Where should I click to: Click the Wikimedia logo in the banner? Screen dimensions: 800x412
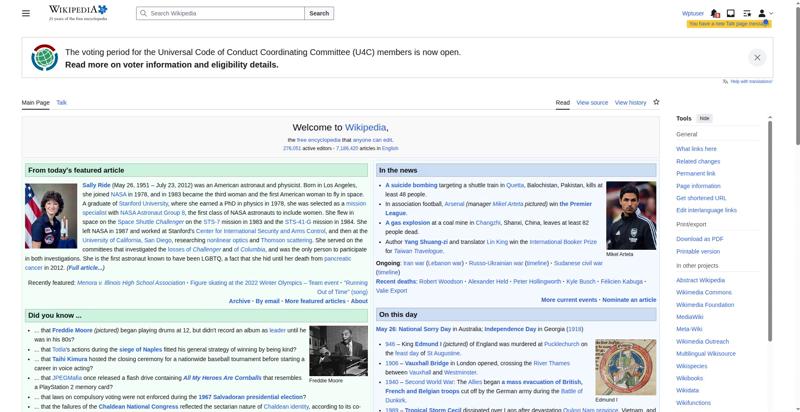coord(44,58)
